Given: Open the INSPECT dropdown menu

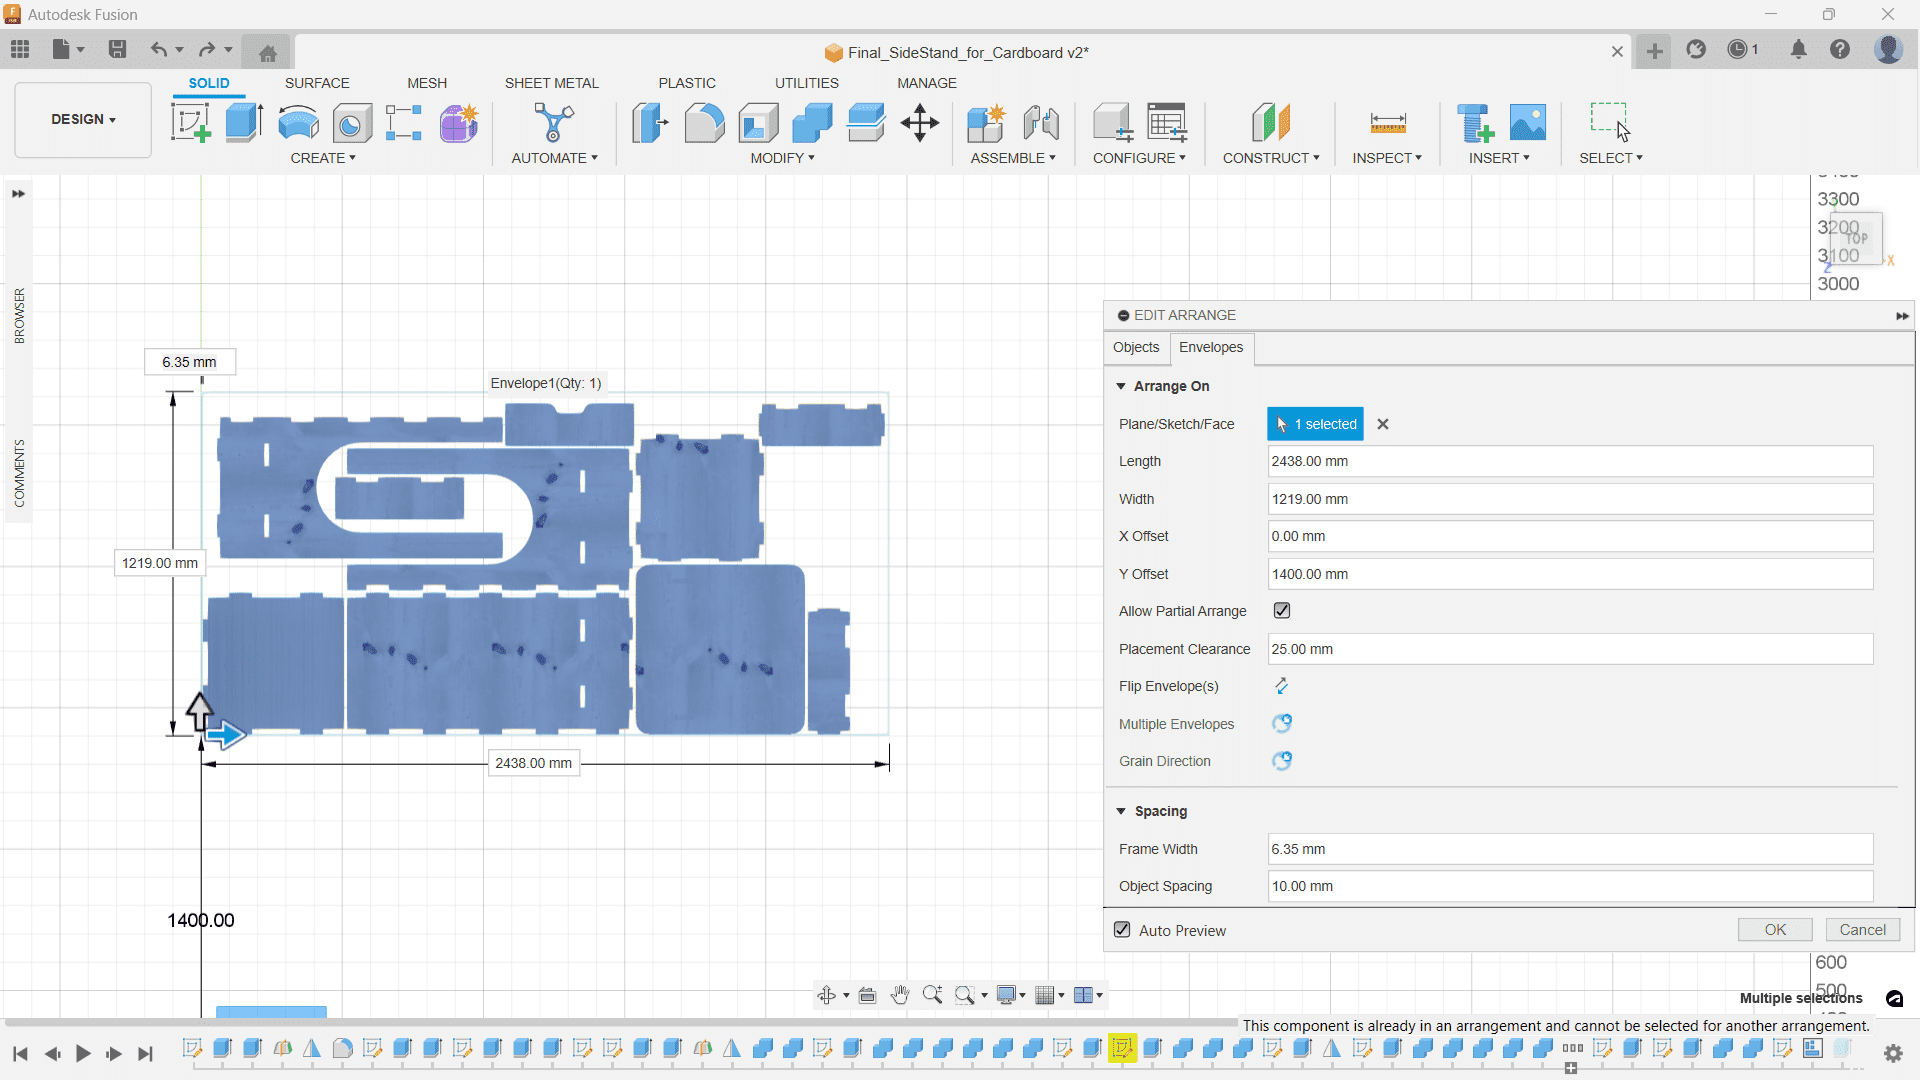Looking at the screenshot, I should 1387,158.
